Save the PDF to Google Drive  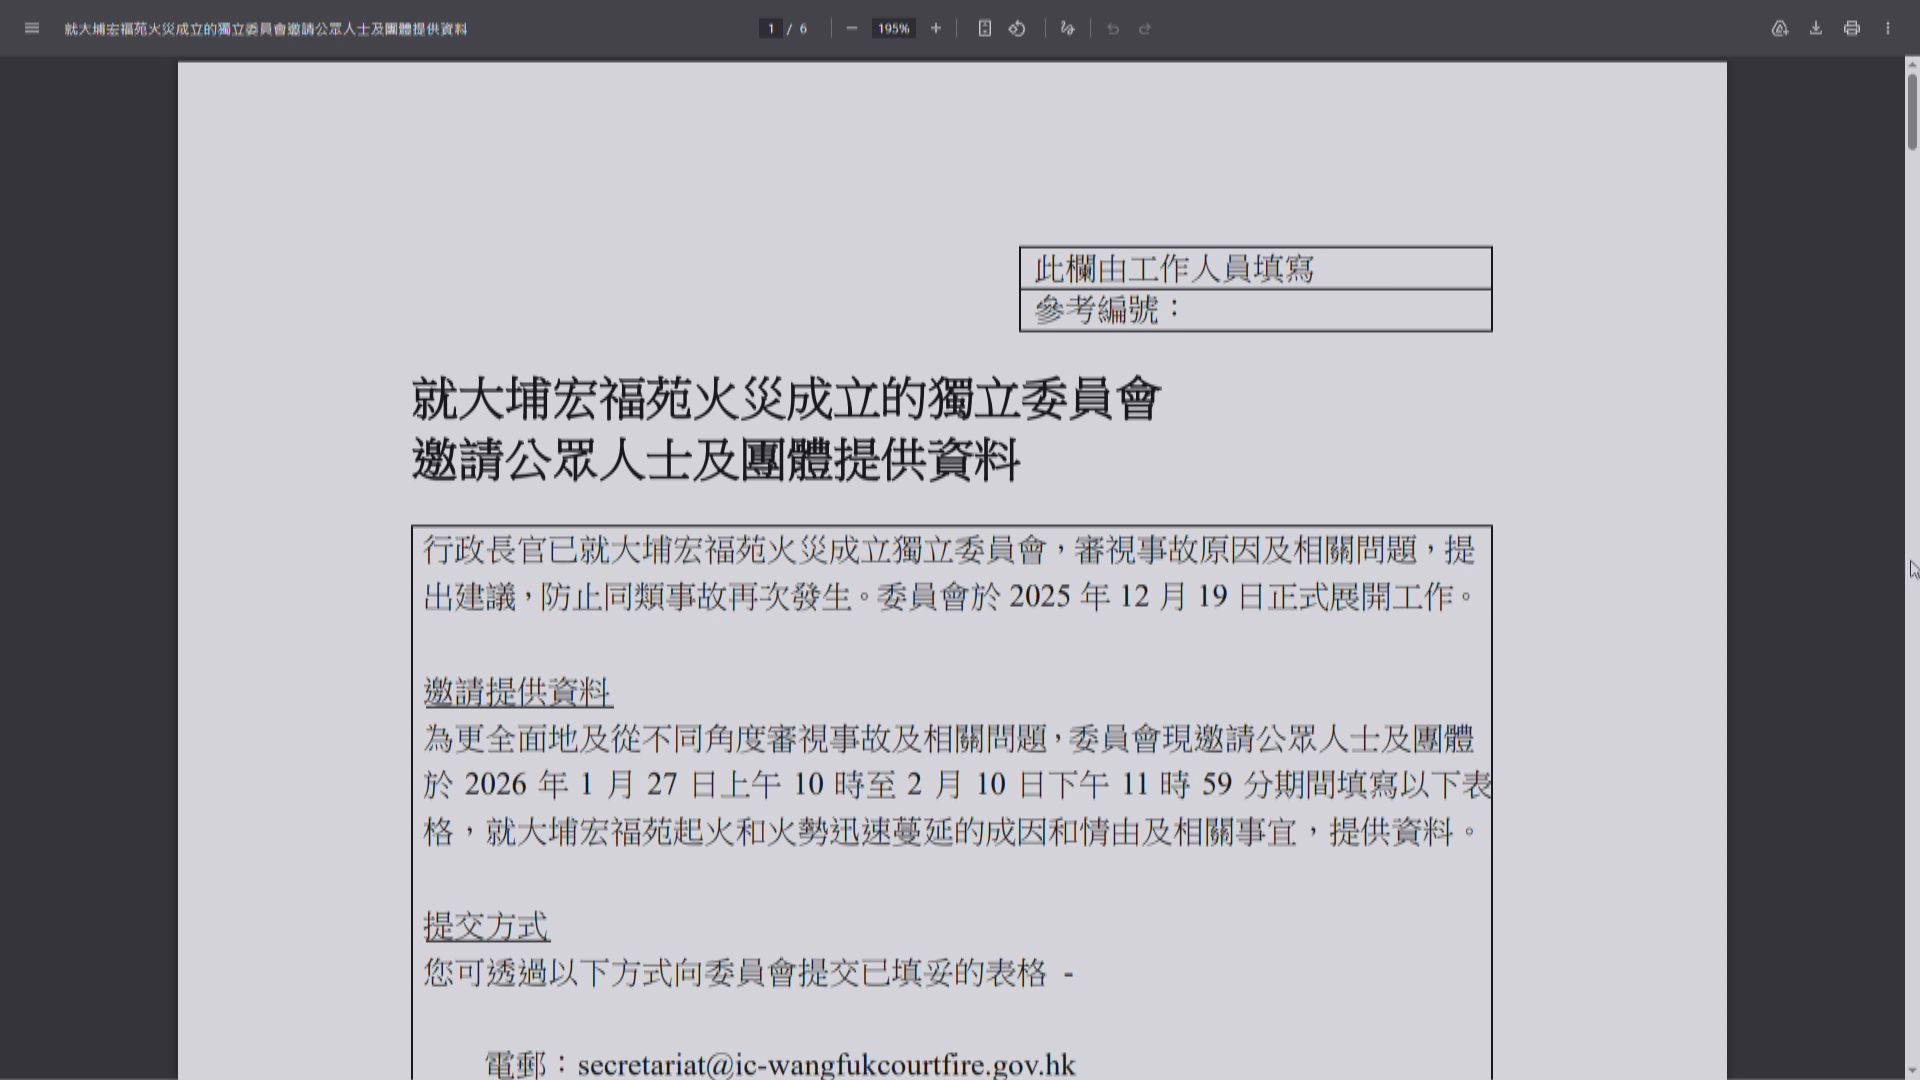click(x=1779, y=28)
